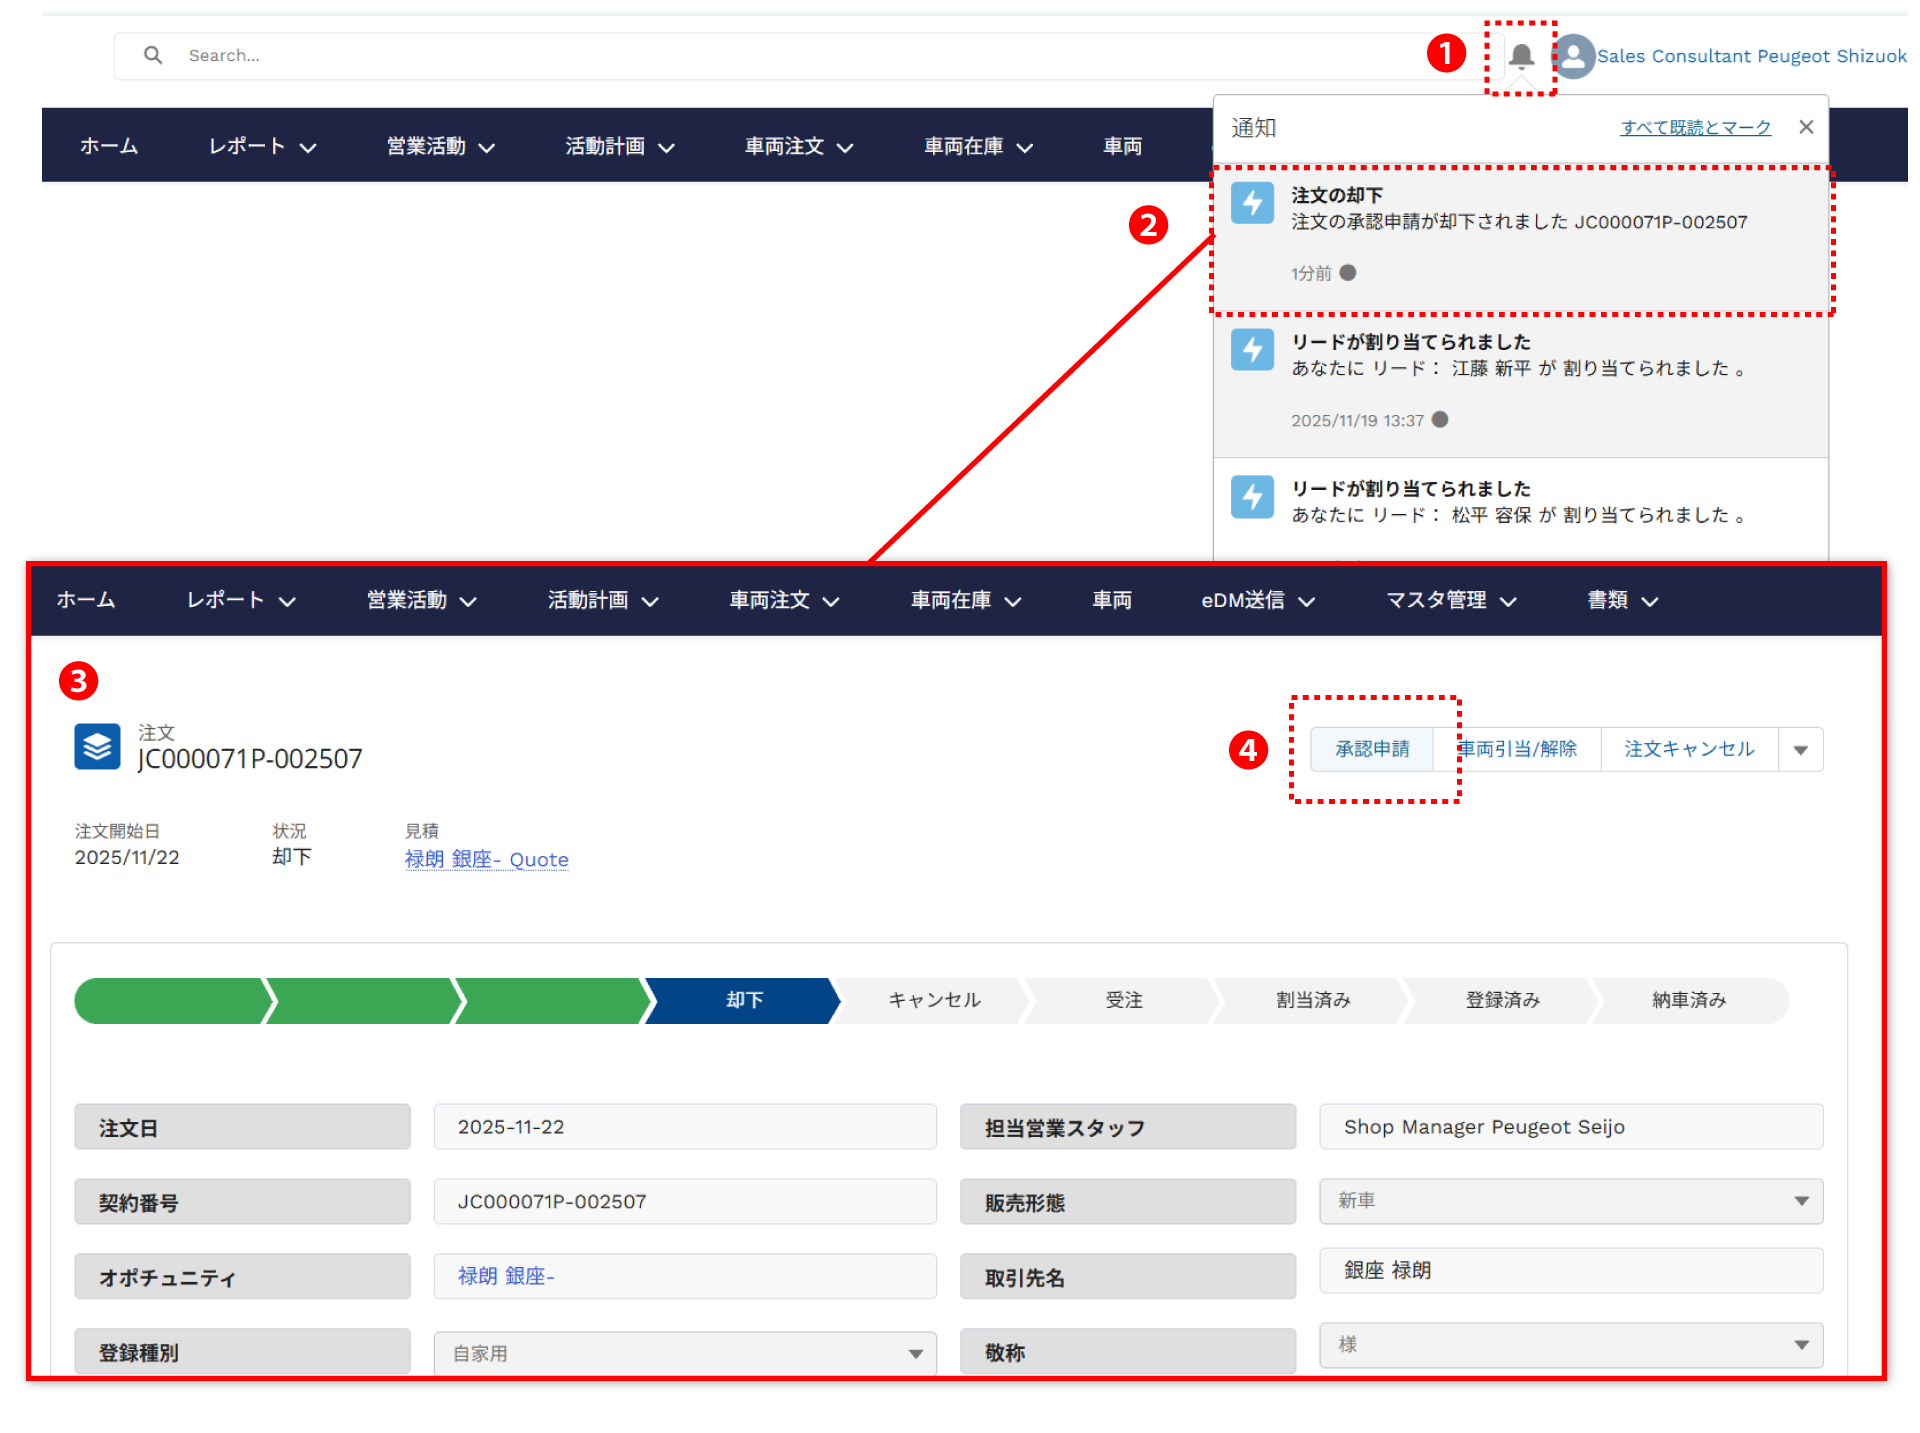
Task: Expand the 敬称 dropdown showing 様
Action: coord(1800,1345)
